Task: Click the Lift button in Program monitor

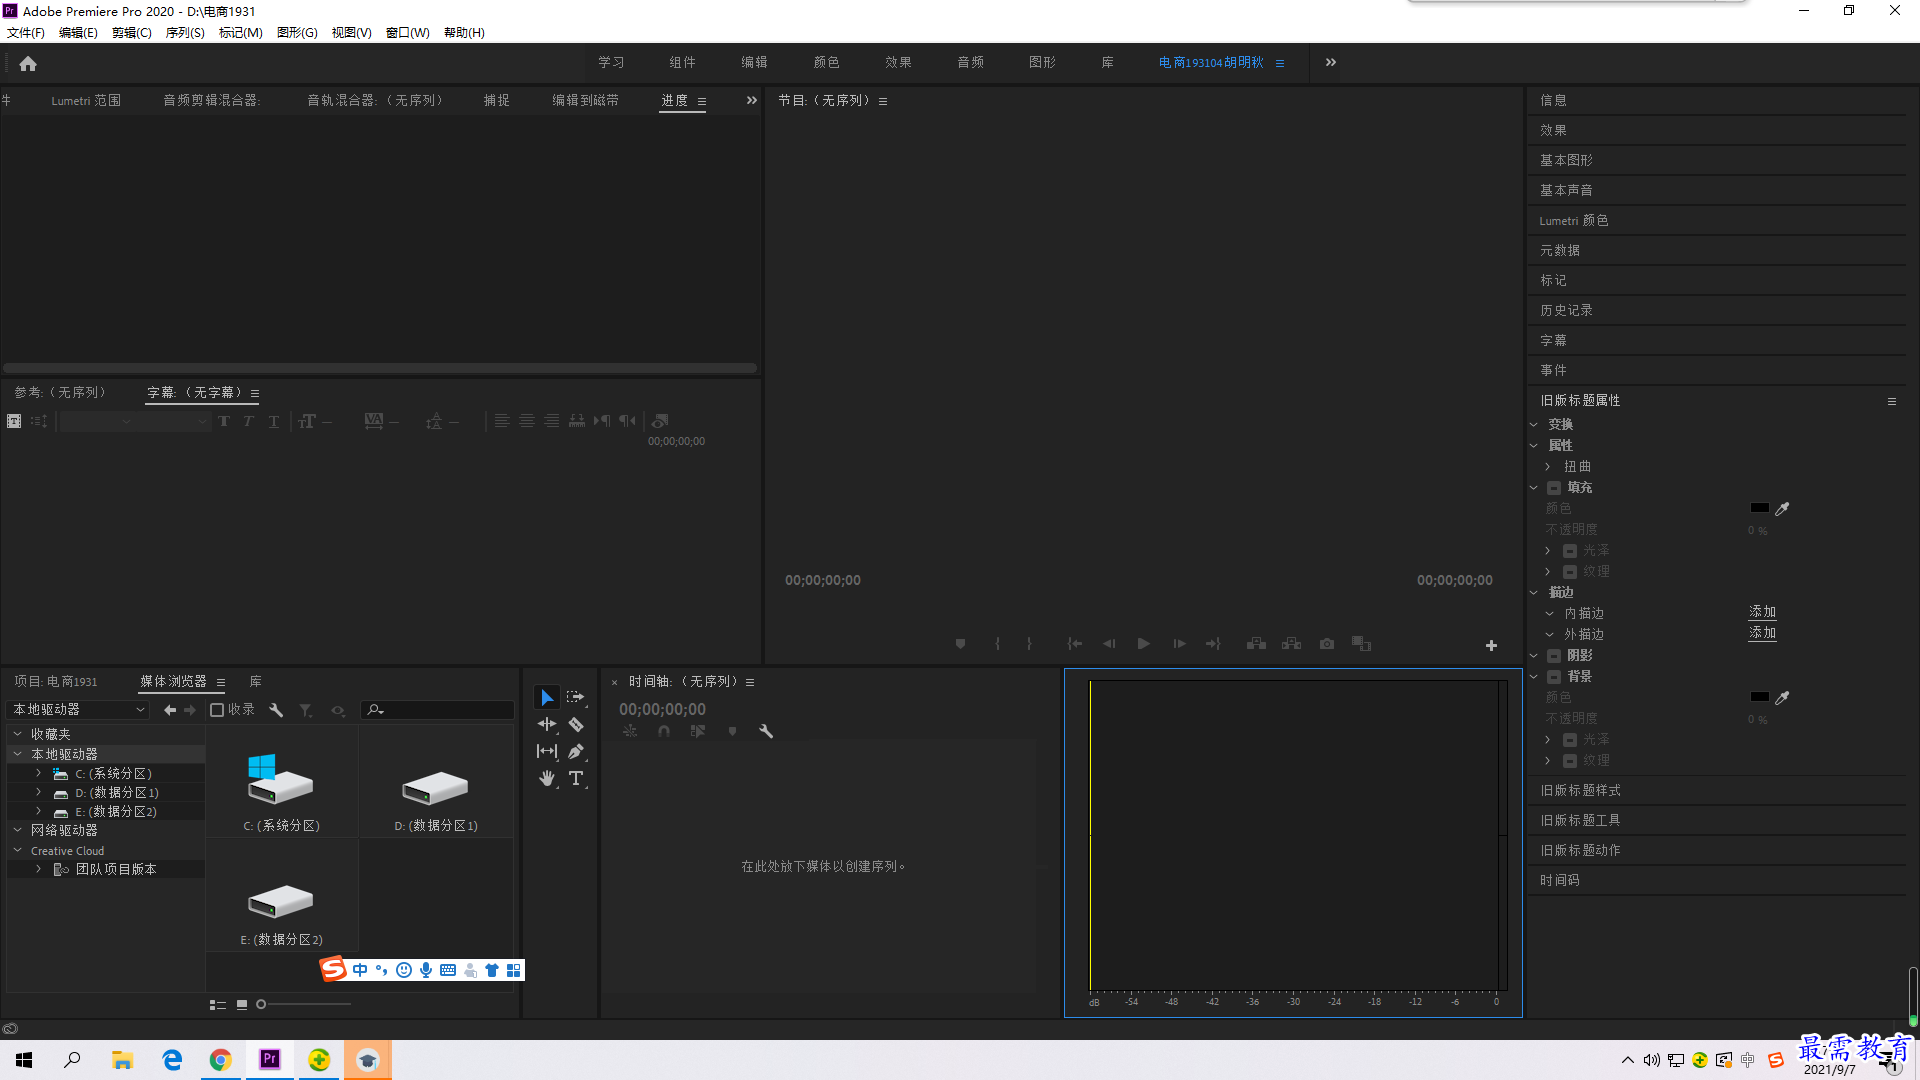Action: coord(1257,644)
